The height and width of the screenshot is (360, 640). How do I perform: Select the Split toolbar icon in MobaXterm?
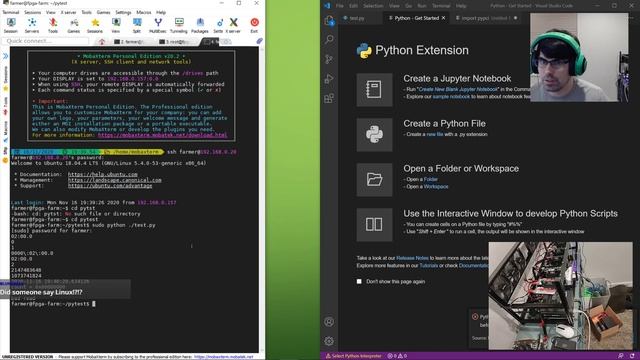(137, 25)
